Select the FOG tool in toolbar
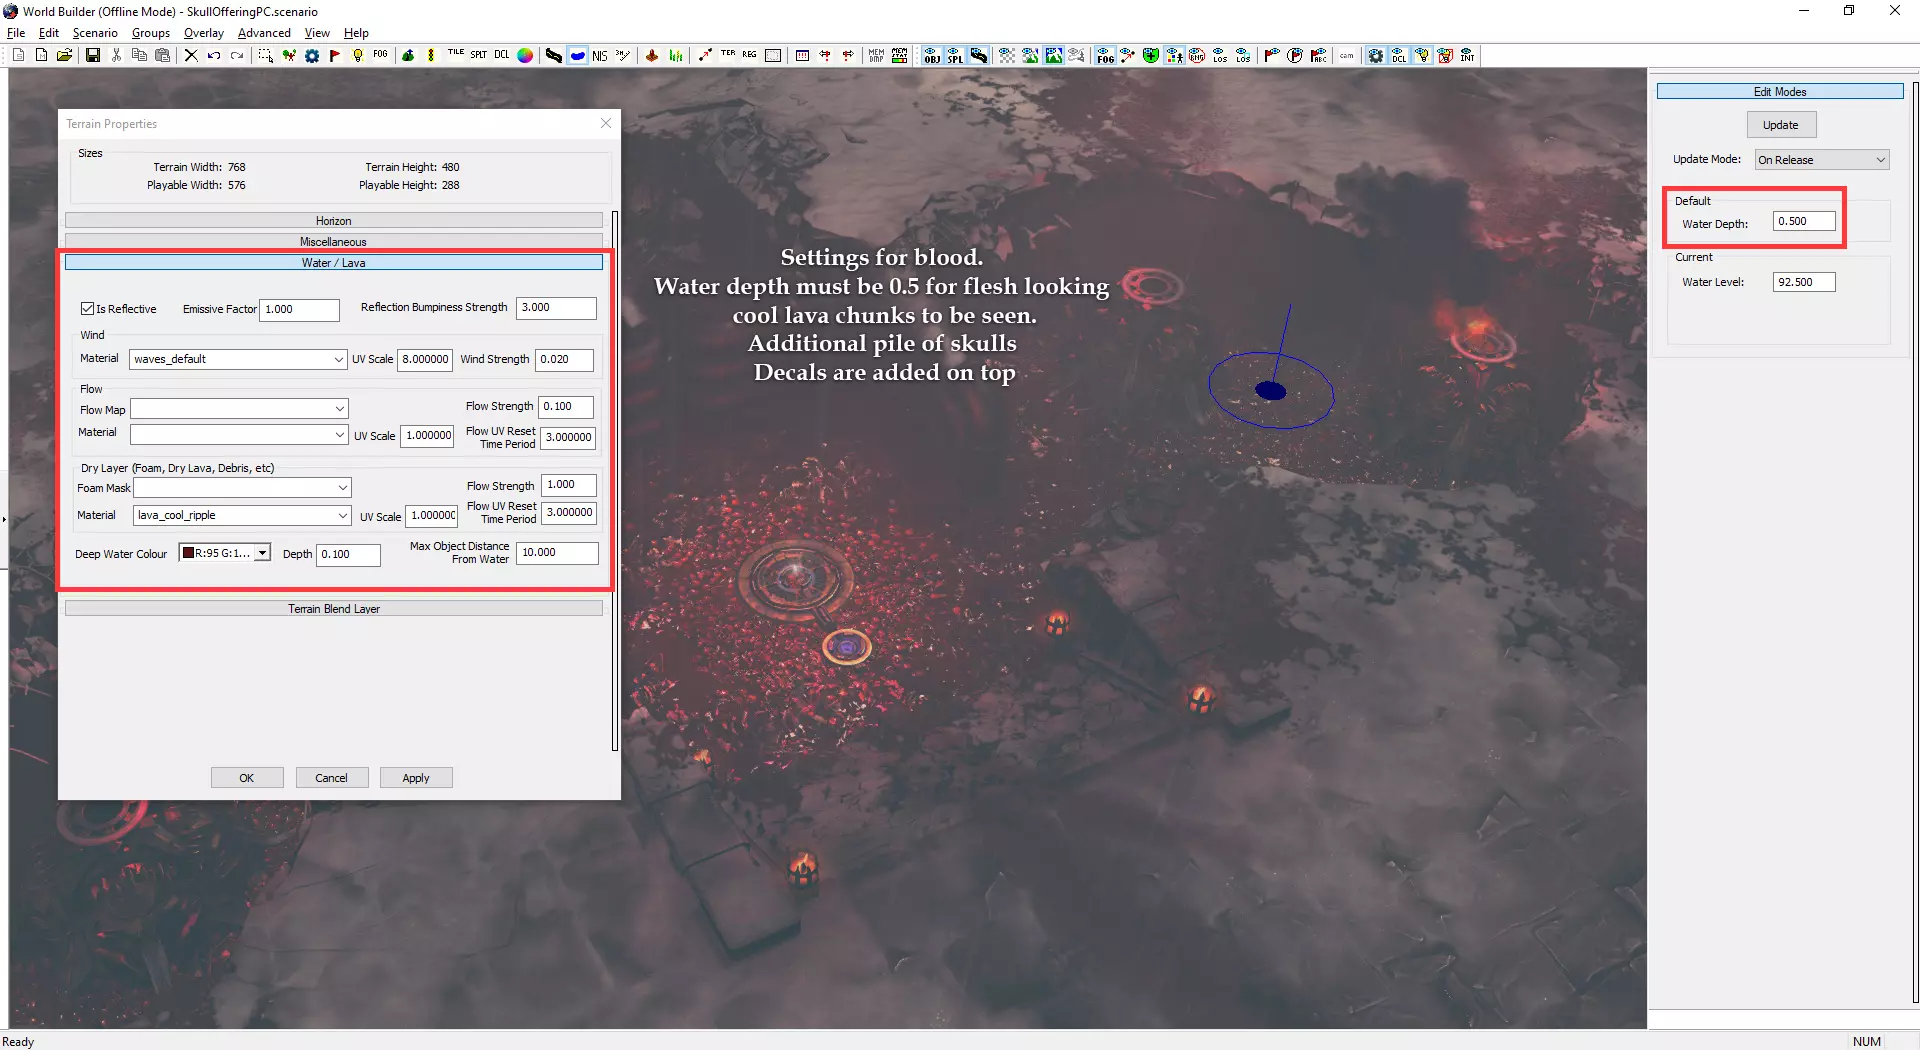The width and height of the screenshot is (1920, 1050). pyautogui.click(x=380, y=56)
